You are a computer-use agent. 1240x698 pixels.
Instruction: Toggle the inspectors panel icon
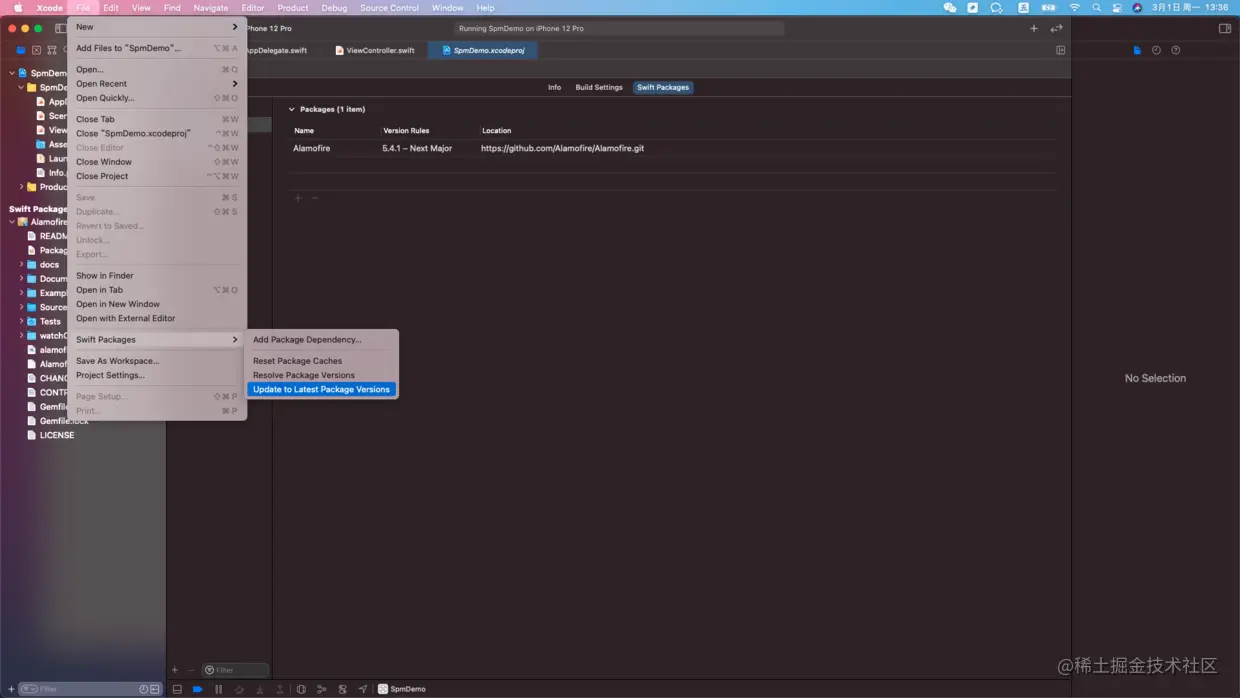(1225, 28)
